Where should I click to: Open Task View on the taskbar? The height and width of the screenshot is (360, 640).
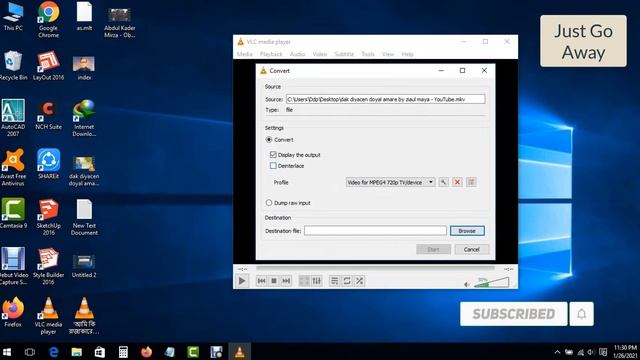point(30,351)
